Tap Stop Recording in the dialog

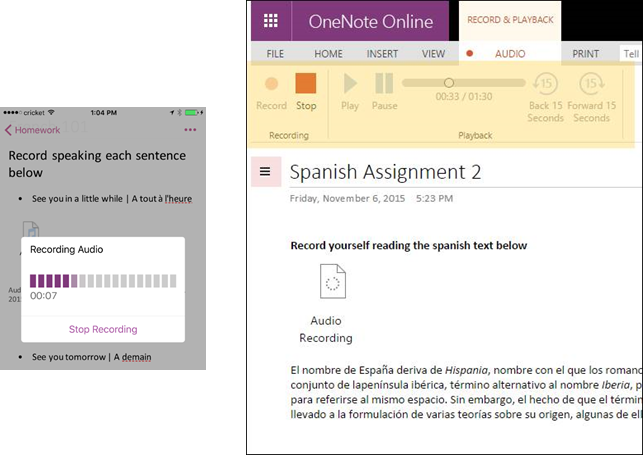(103, 329)
